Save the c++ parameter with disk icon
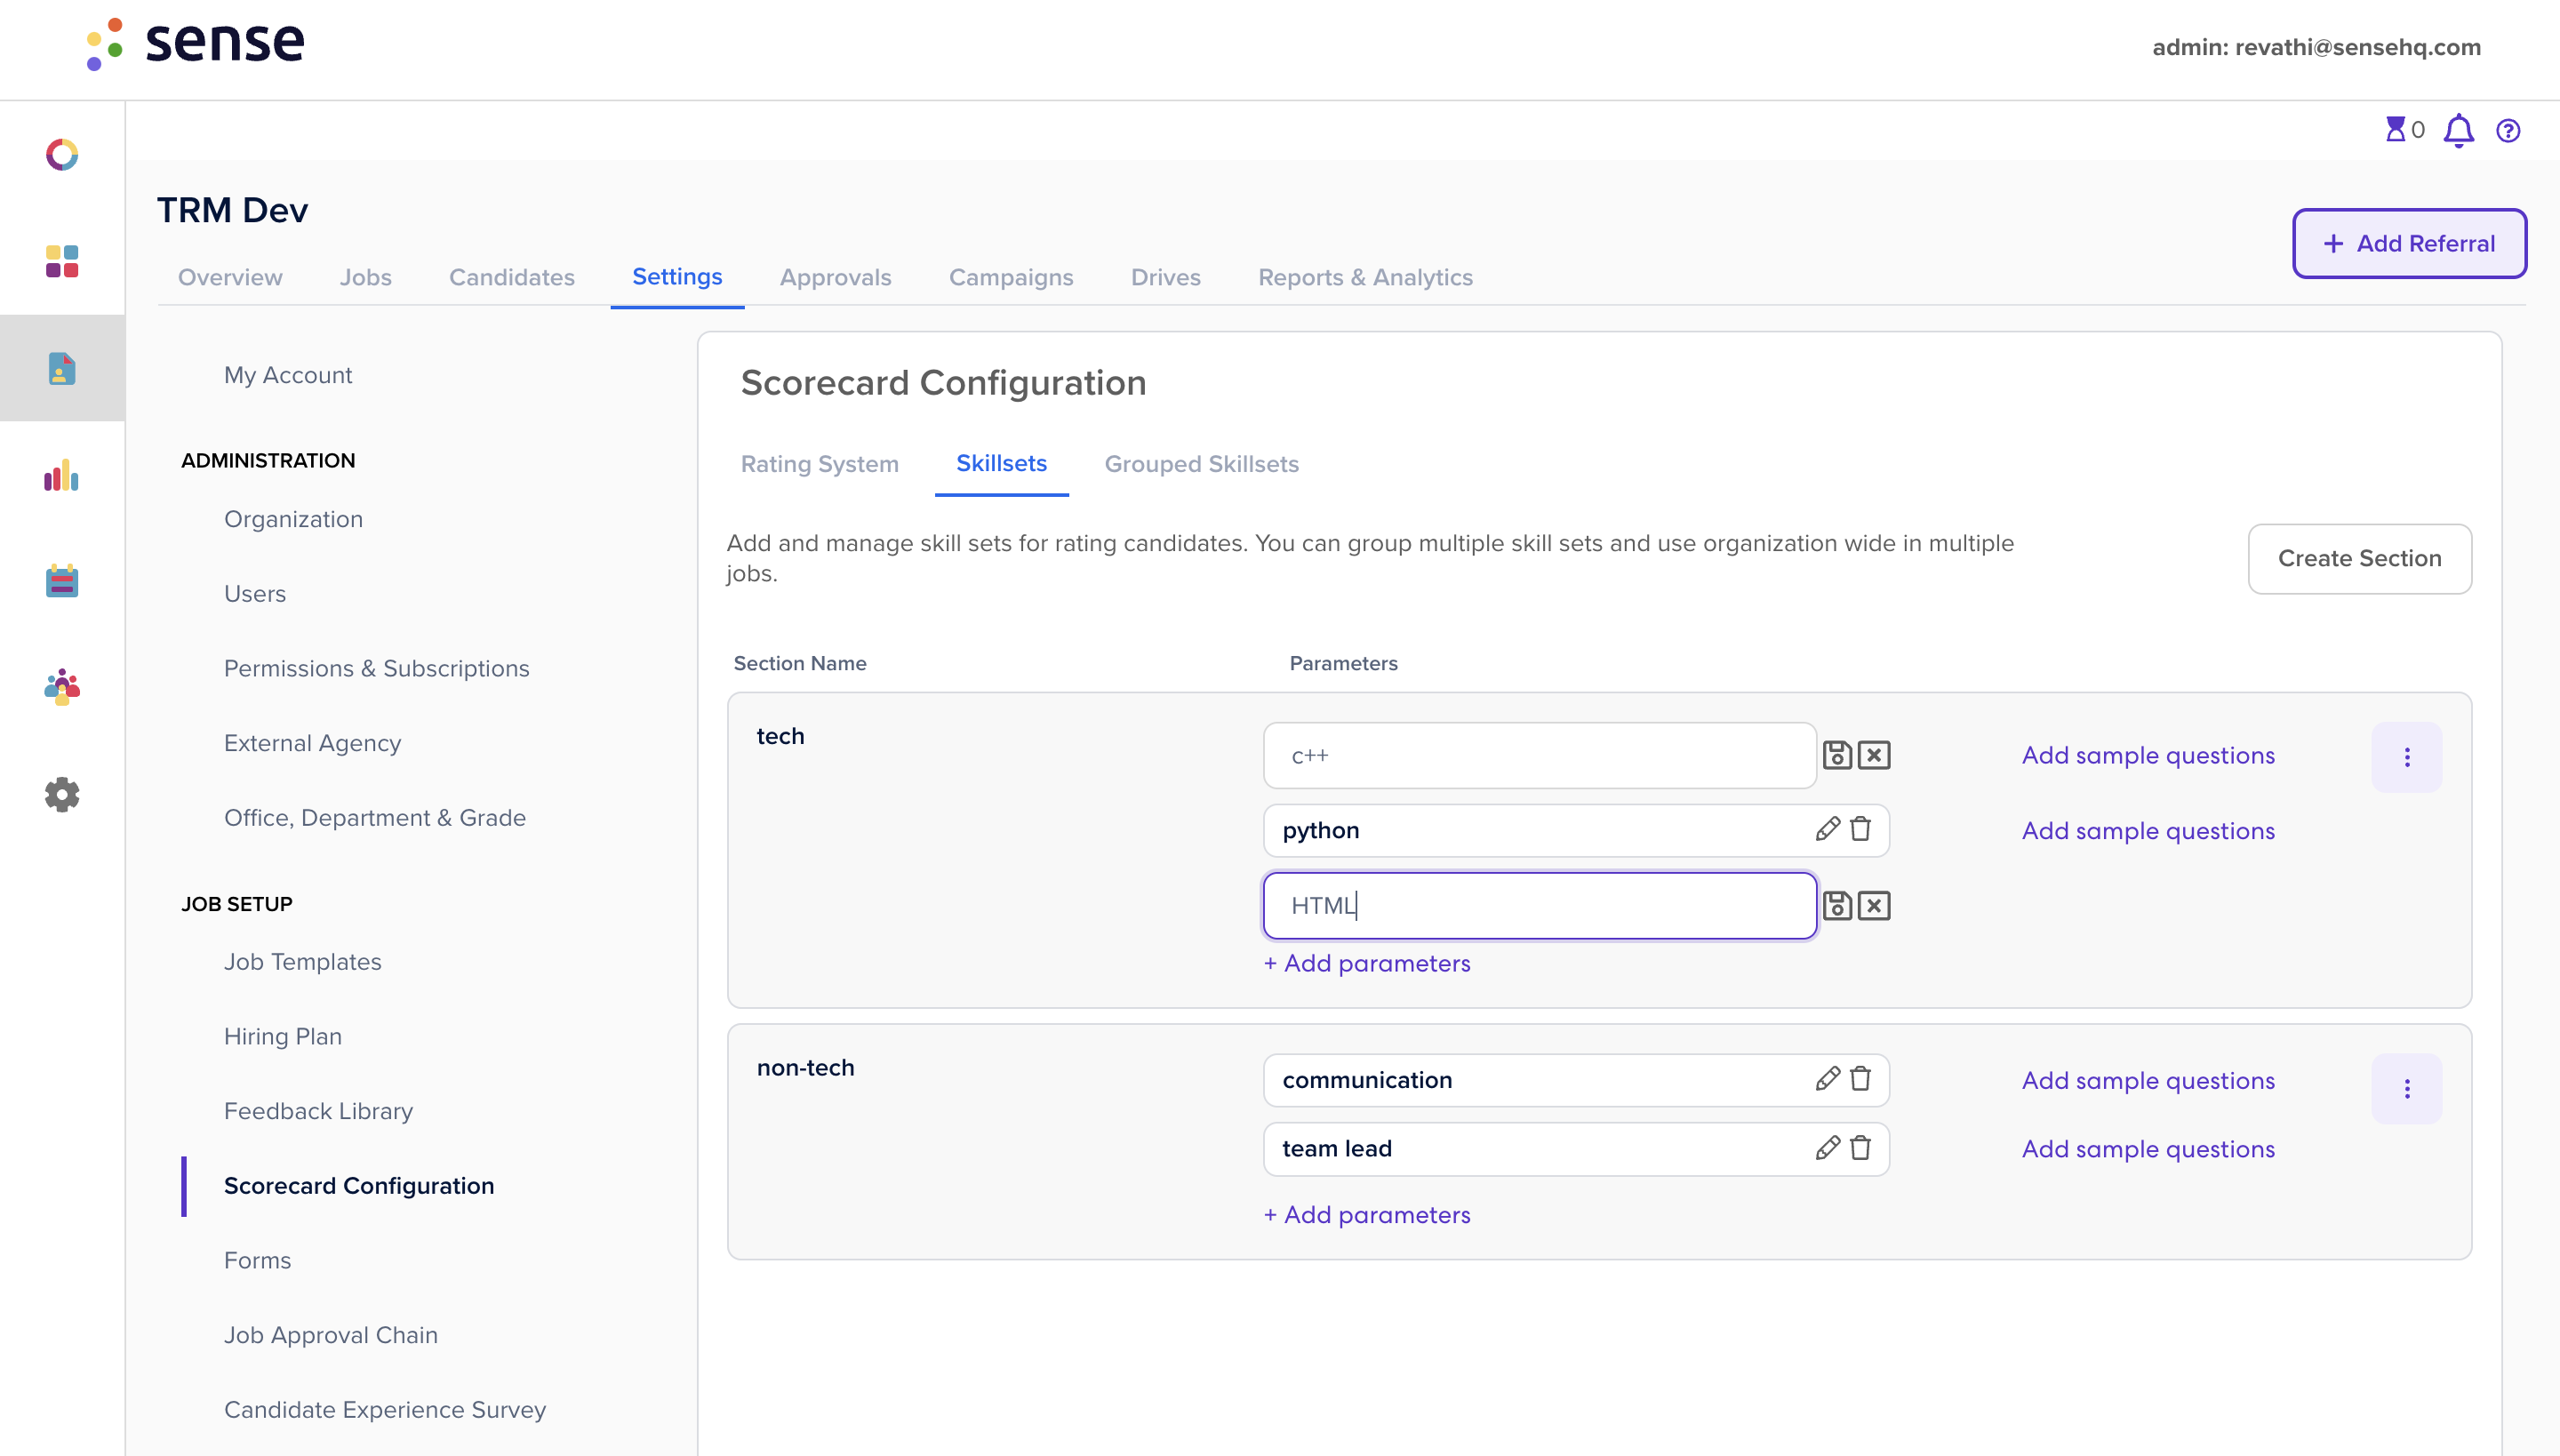Screen dimensions: 2560x1456 (1837, 755)
